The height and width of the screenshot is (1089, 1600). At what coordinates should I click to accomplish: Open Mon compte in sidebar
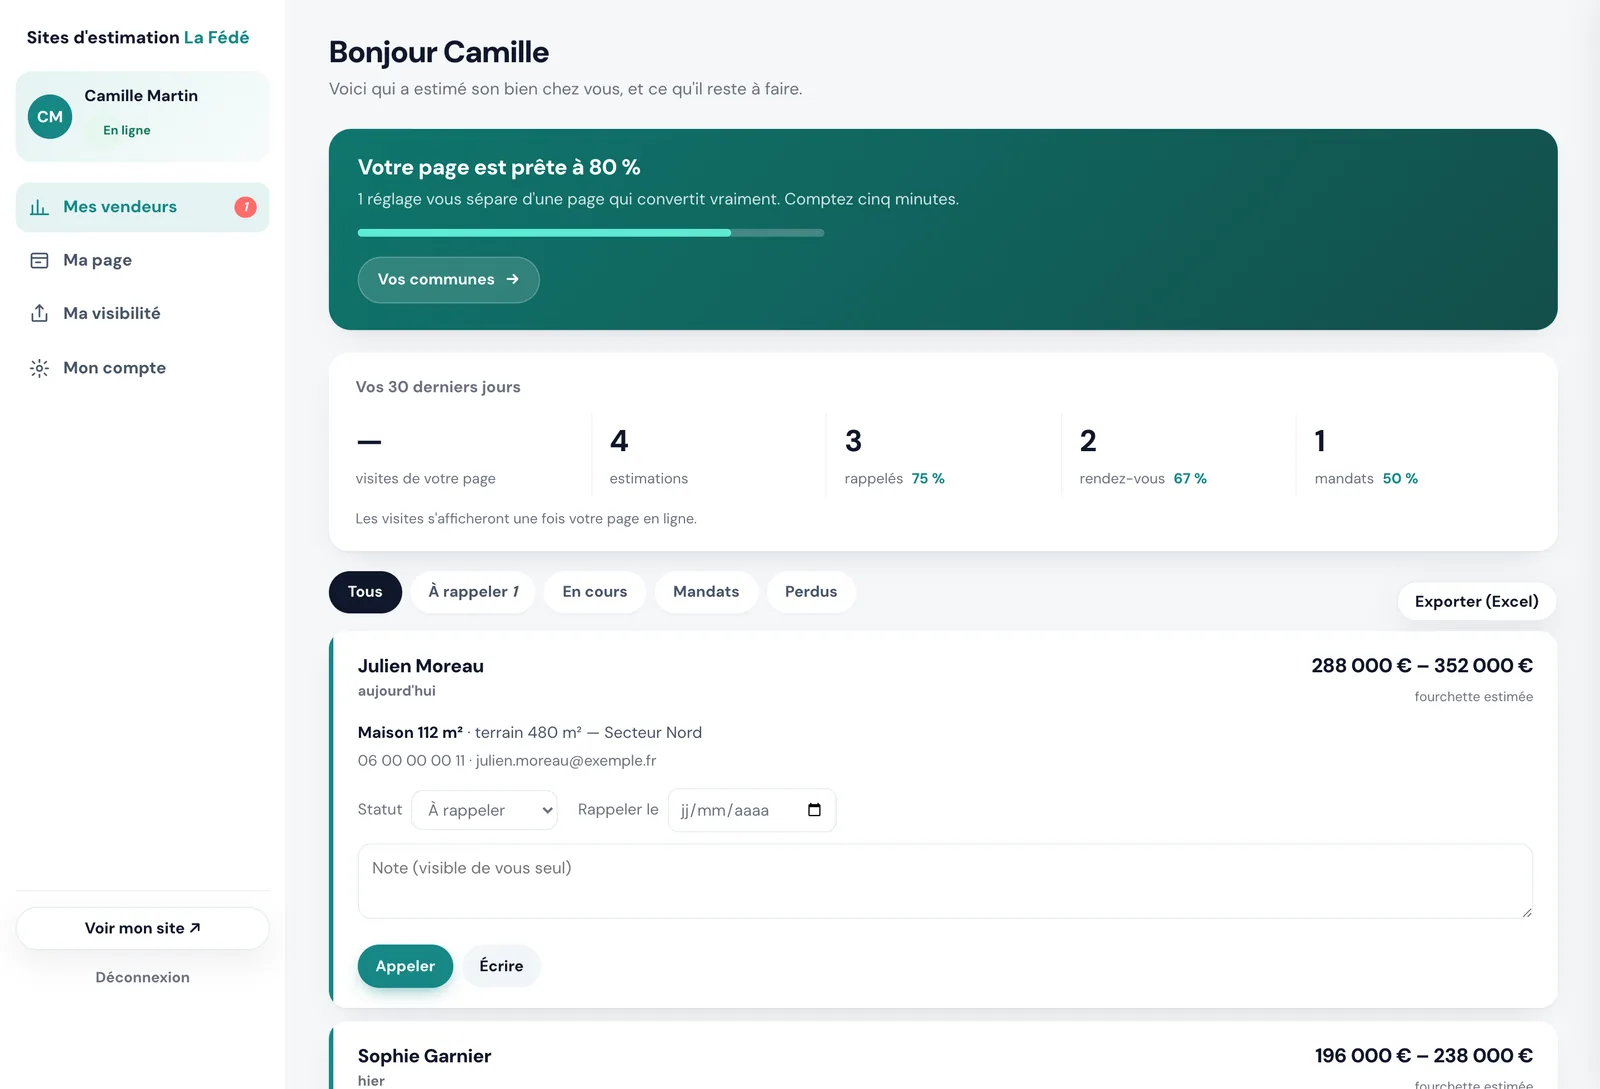coord(142,368)
